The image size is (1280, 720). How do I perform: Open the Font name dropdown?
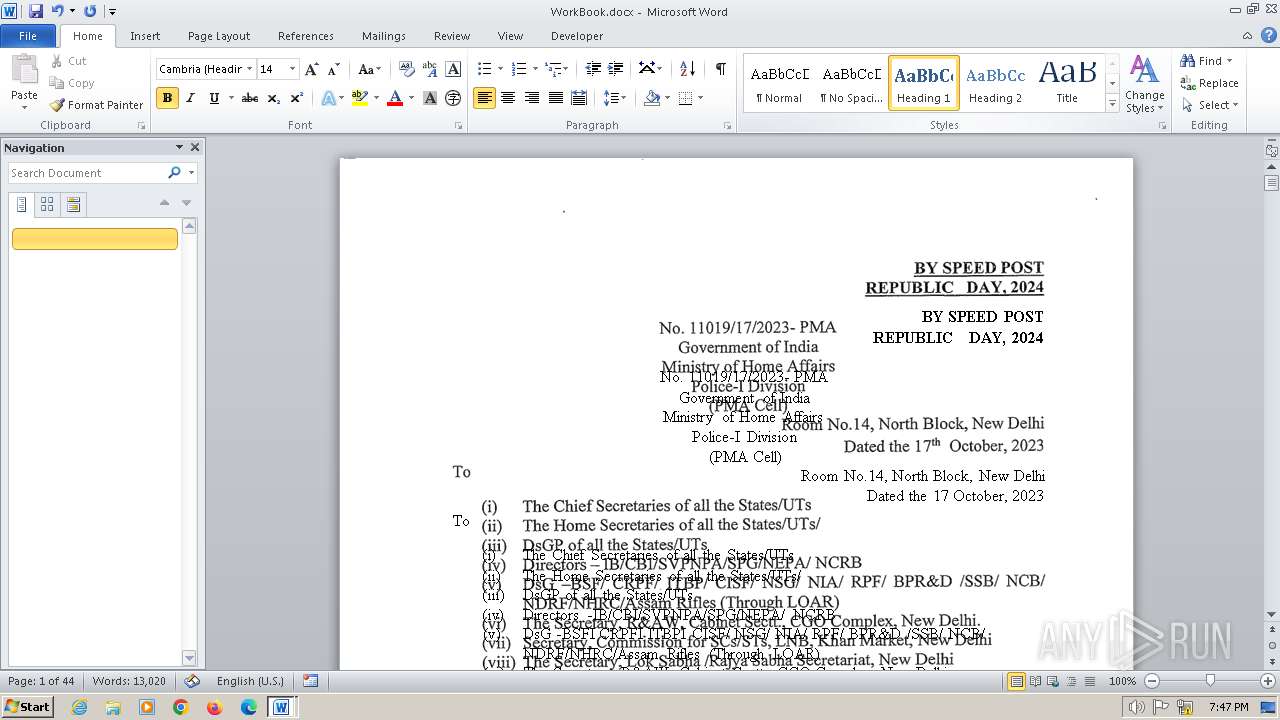249,69
